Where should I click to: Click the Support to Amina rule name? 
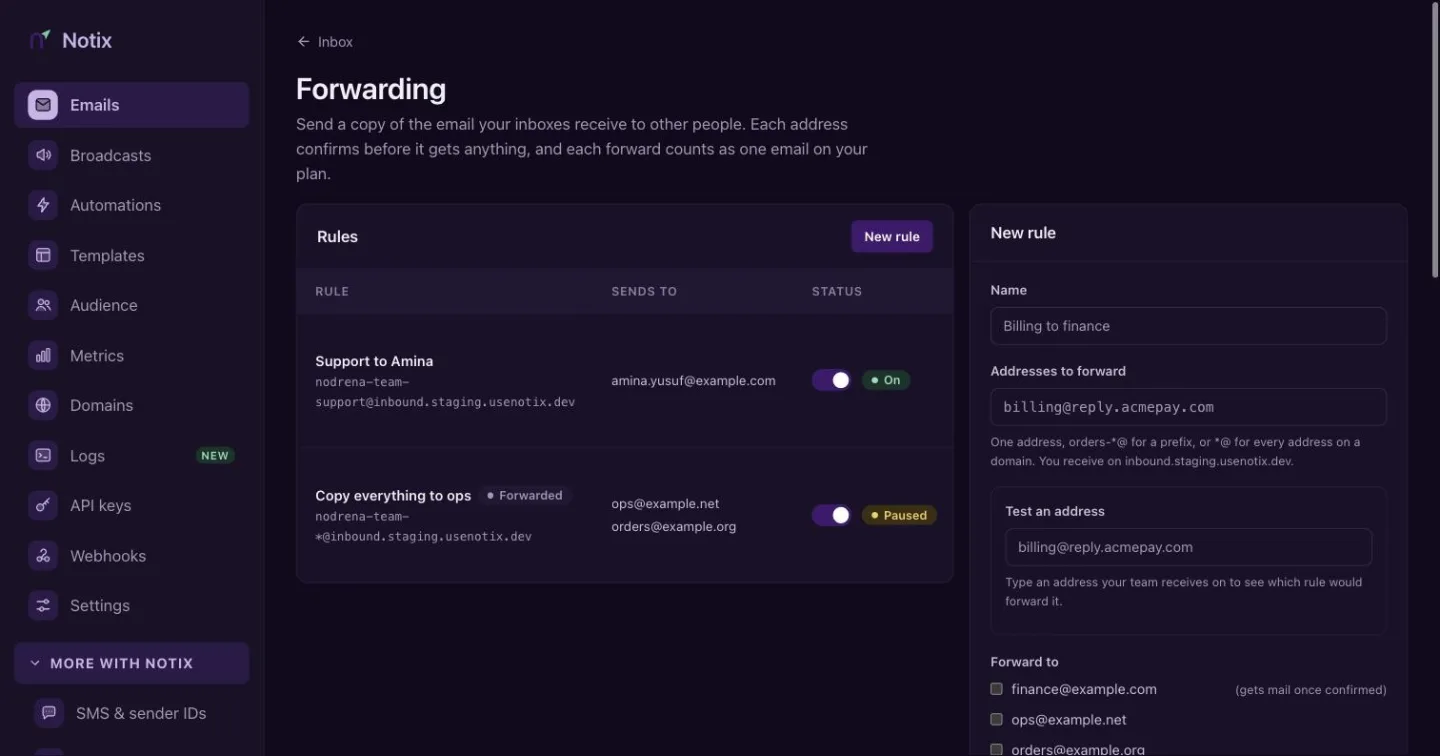tap(374, 361)
